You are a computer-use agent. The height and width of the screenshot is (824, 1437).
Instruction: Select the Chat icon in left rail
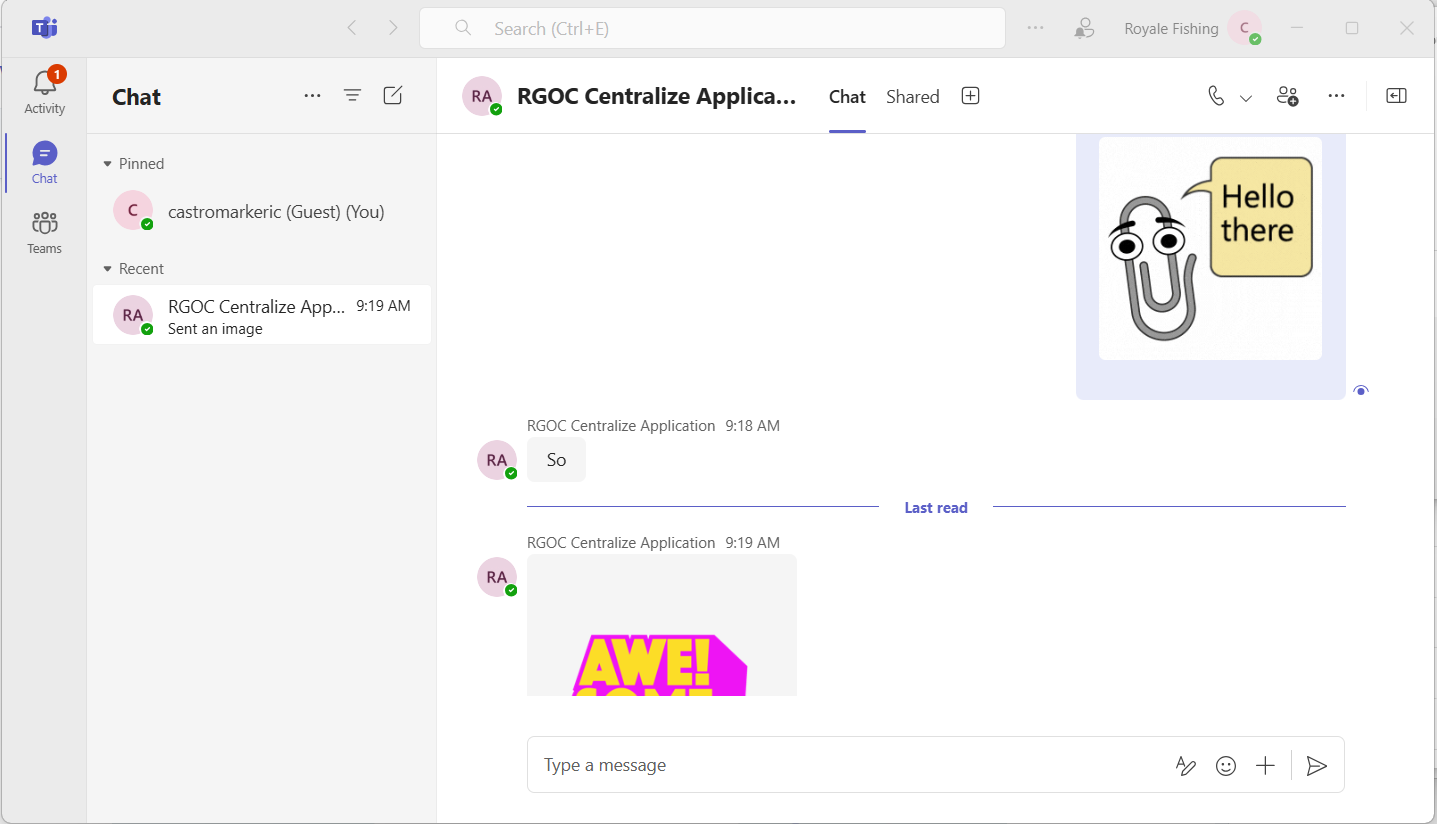(44, 163)
